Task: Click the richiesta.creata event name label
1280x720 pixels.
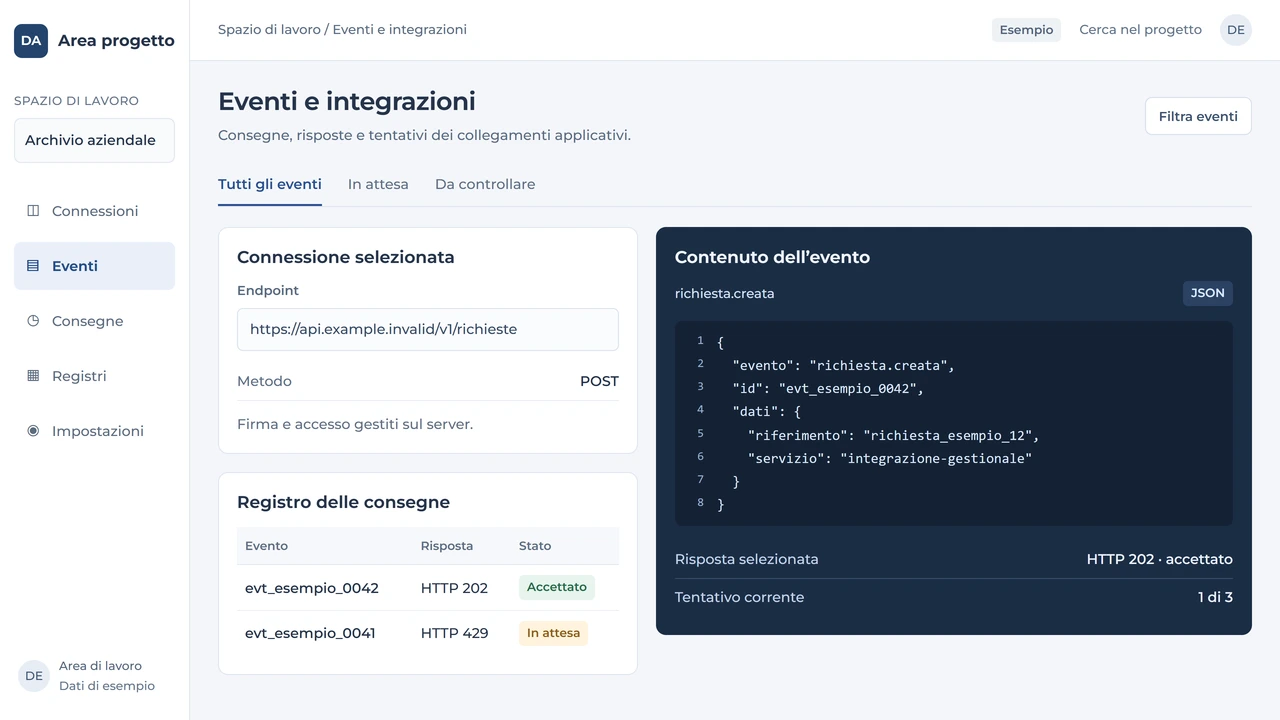Action: pos(725,294)
